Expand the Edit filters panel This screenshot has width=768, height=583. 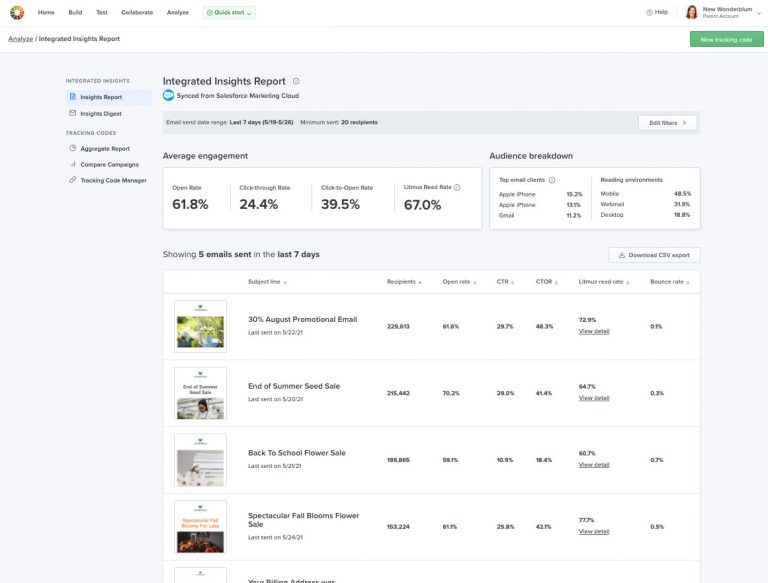click(667, 123)
